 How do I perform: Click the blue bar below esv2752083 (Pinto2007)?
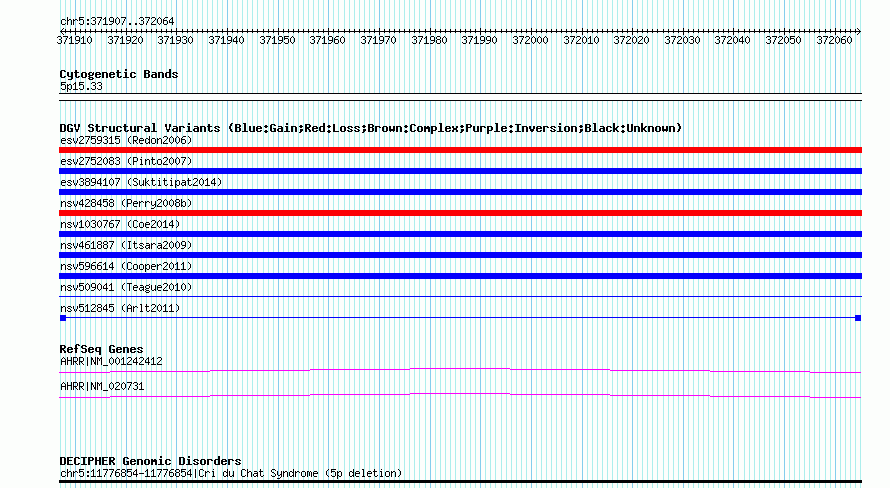pyautogui.click(x=460, y=171)
